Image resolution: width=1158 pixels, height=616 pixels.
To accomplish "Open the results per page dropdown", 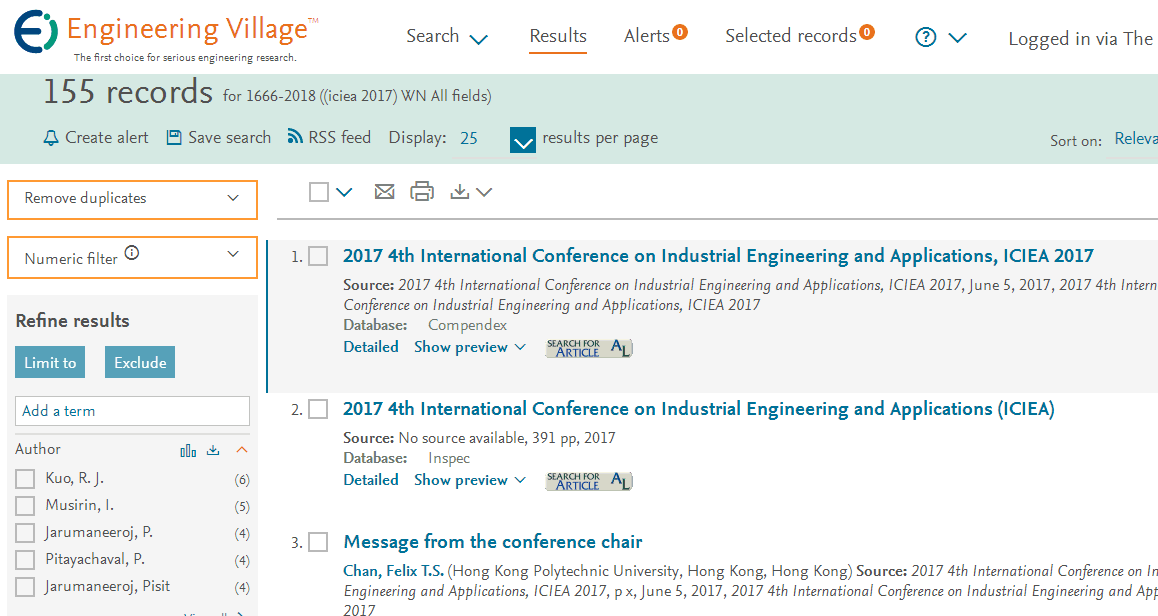I will (523, 140).
